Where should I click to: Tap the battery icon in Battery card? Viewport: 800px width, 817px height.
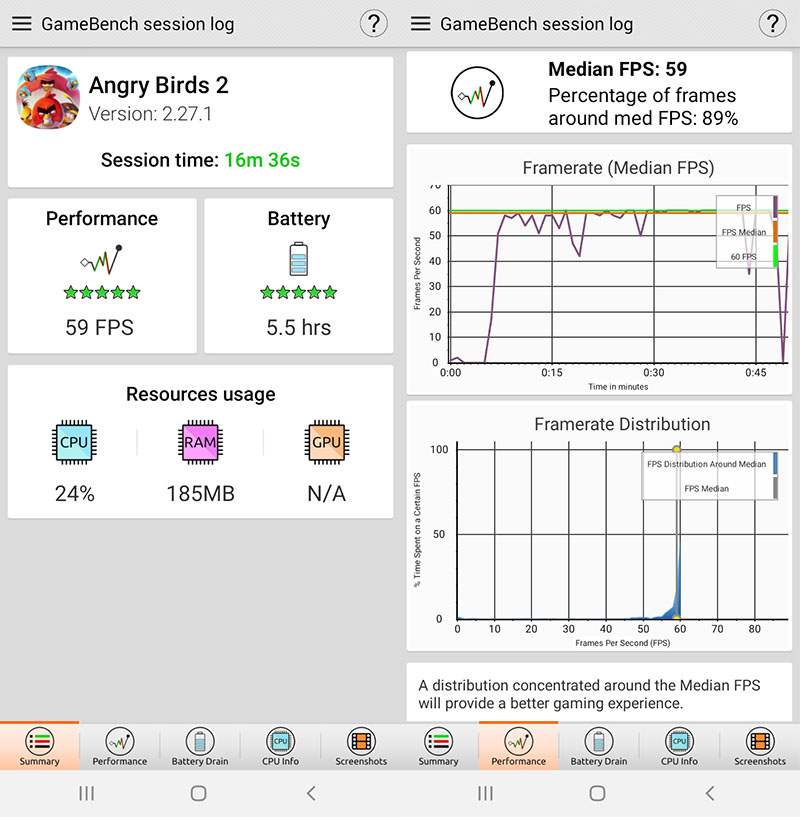pyautogui.click(x=299, y=259)
